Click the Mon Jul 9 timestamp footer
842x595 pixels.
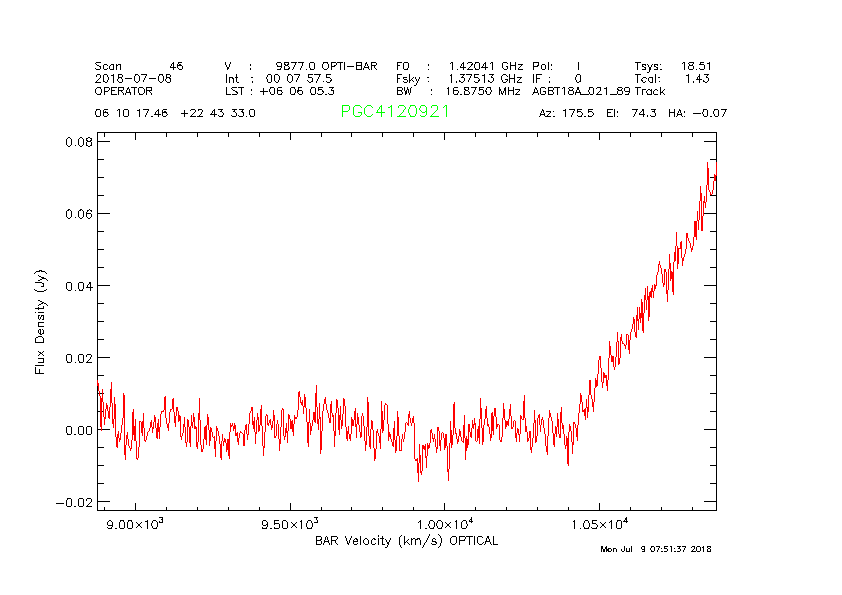[x=656, y=549]
